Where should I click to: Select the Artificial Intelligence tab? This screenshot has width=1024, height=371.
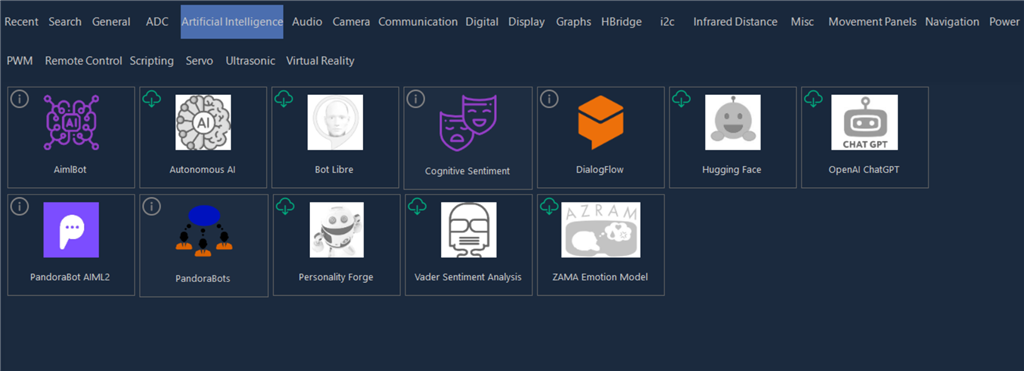click(232, 22)
